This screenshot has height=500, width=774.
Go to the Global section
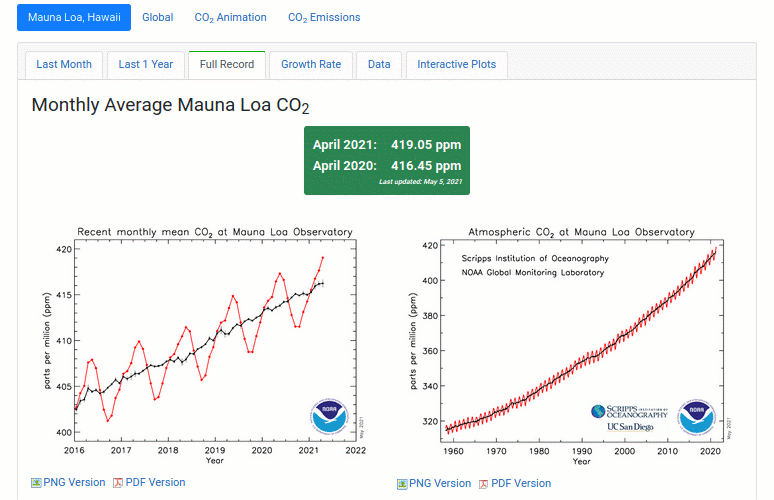point(157,18)
